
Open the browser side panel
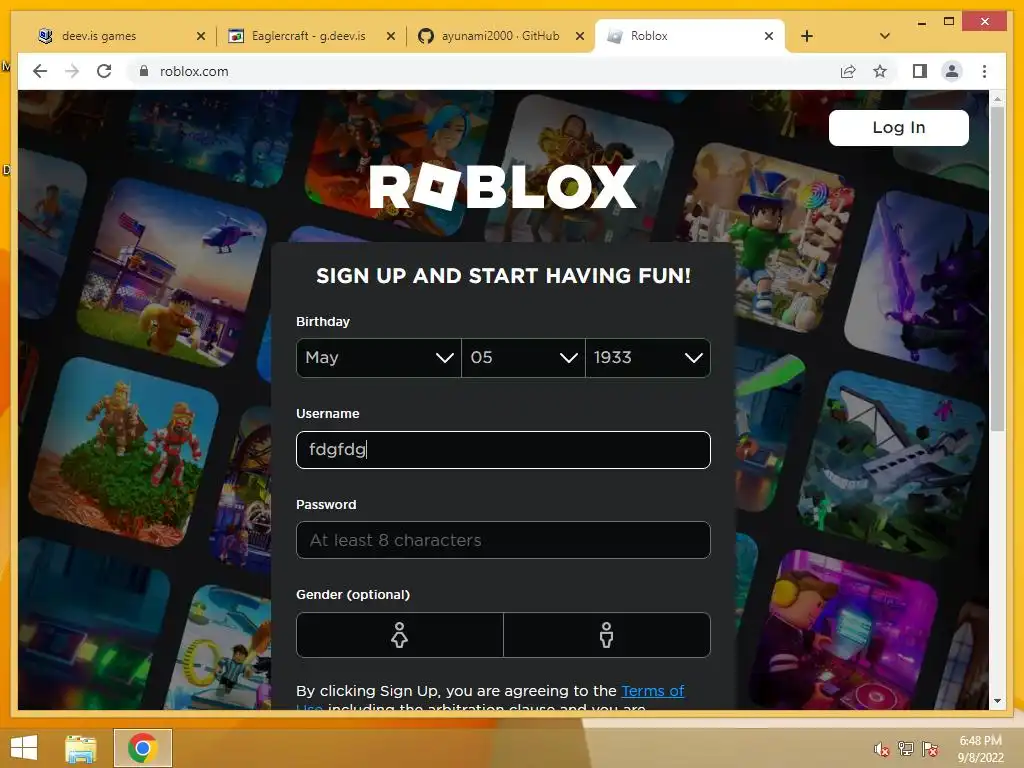pyautogui.click(x=920, y=71)
